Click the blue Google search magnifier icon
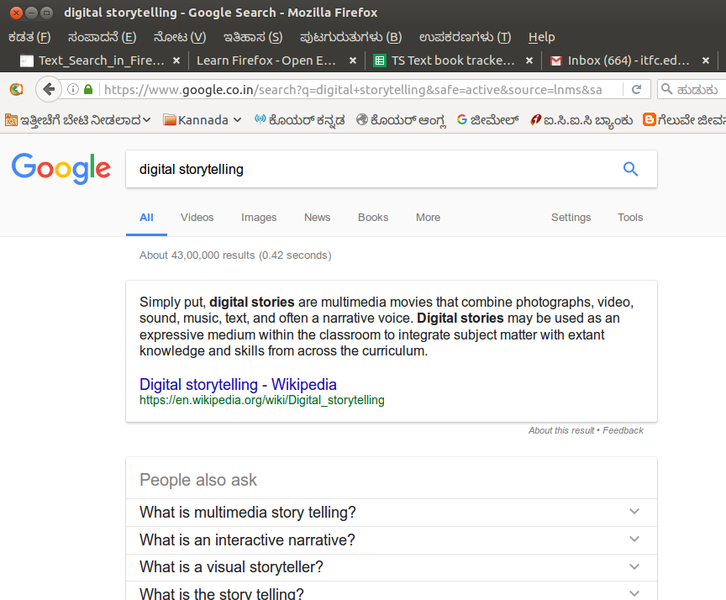This screenshot has height=600, width=726. pyautogui.click(x=630, y=169)
